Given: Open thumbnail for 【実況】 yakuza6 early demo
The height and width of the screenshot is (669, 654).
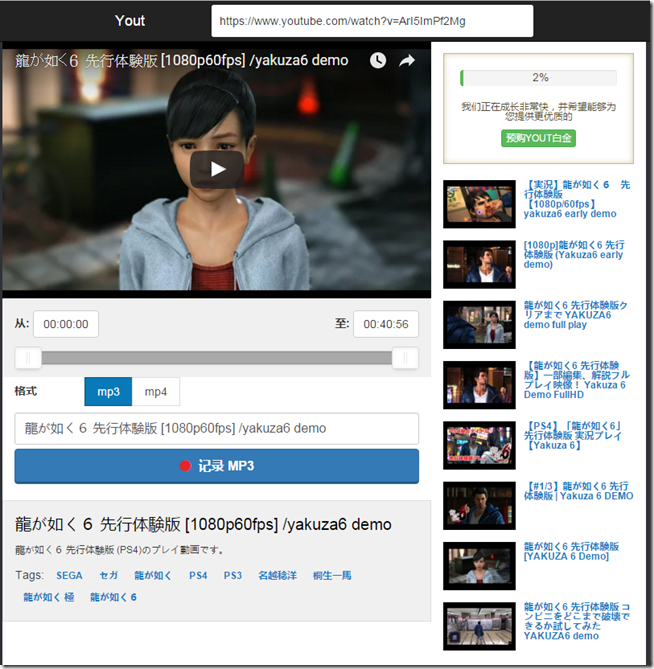Looking at the screenshot, I should point(479,204).
